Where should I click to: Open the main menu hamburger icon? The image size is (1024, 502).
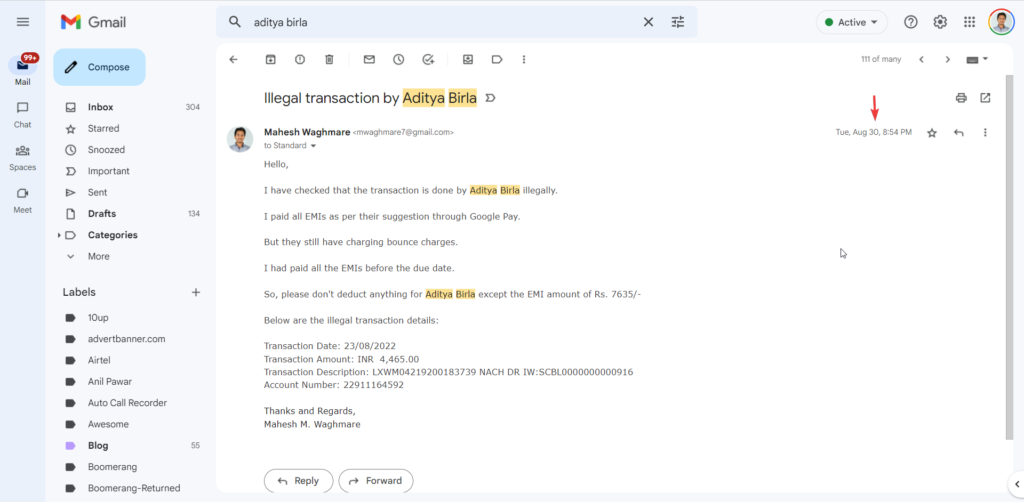23,22
